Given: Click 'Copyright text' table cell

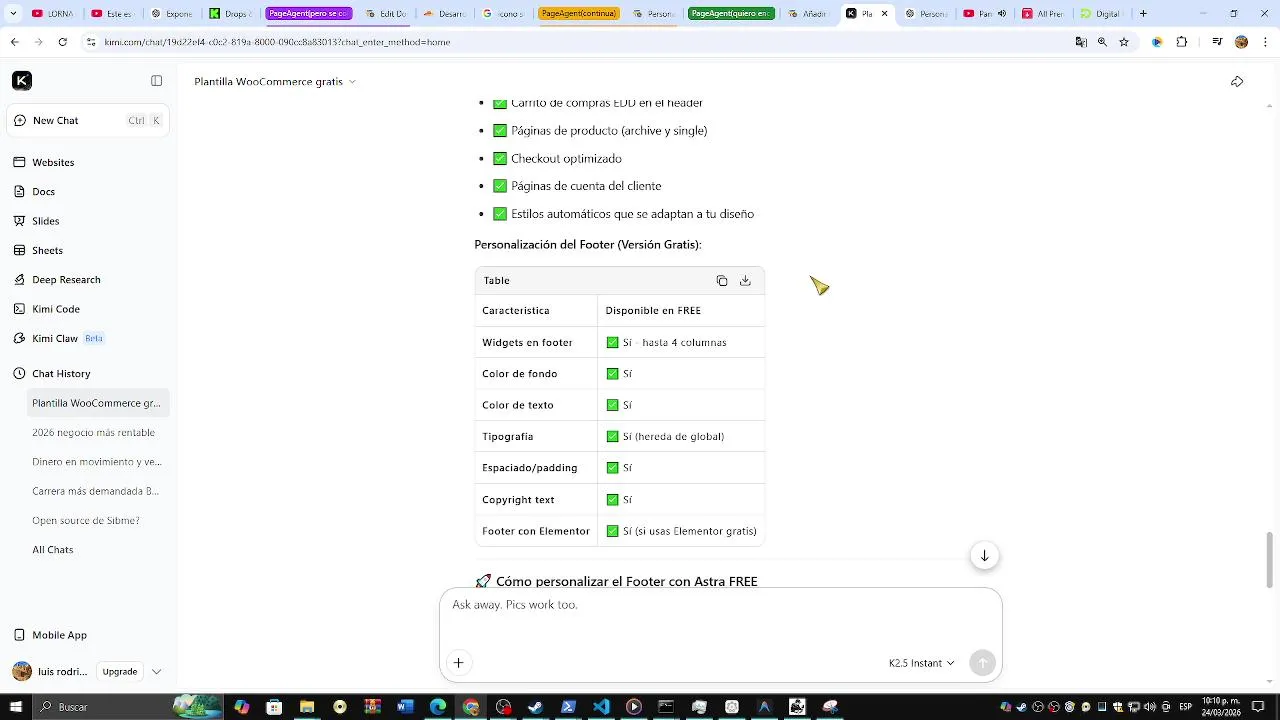Looking at the screenshot, I should [x=536, y=500].
